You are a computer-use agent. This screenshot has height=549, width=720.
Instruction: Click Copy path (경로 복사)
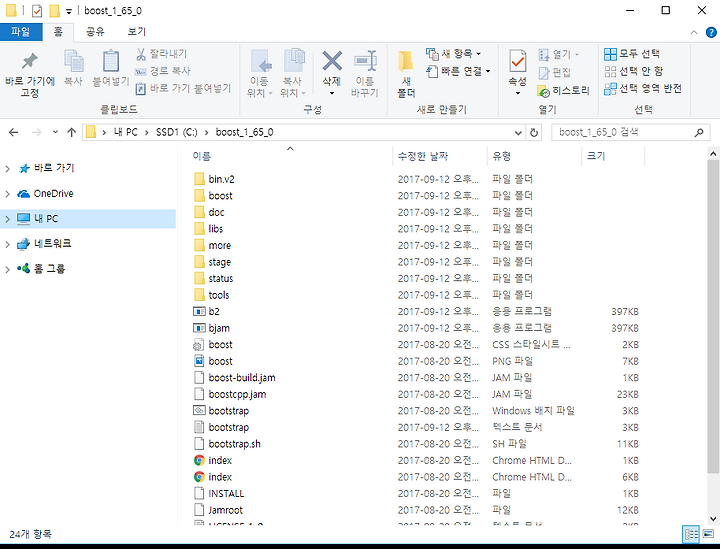coord(163,71)
